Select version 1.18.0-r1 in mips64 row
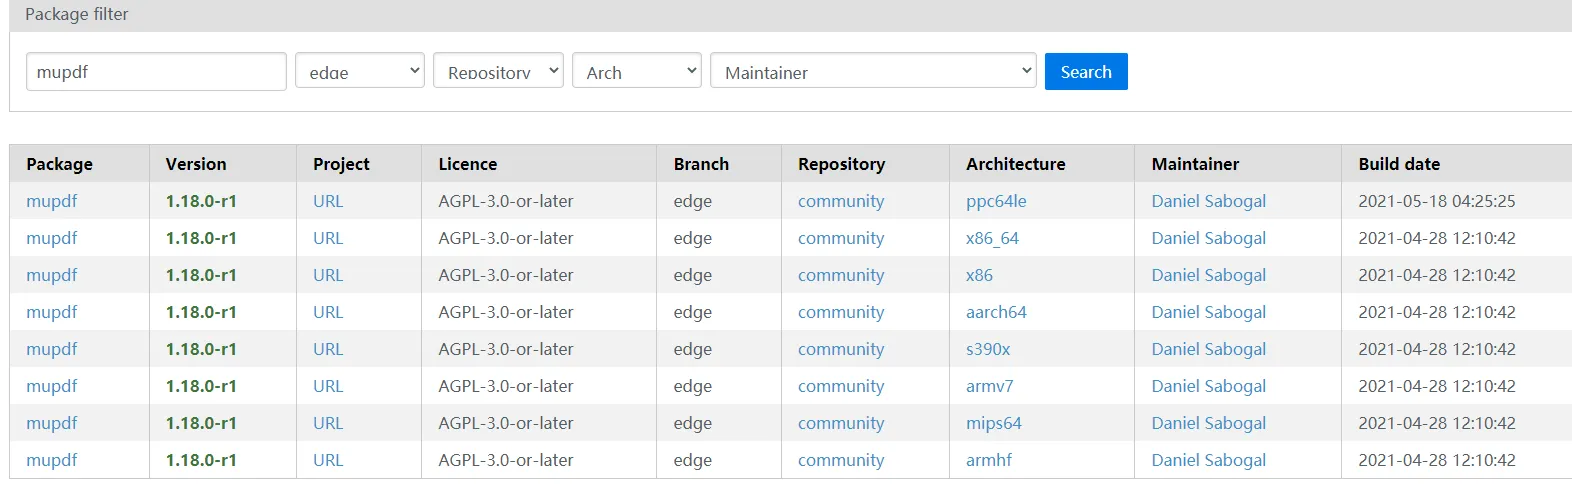Viewport: 1572px width, 487px height. (x=201, y=423)
